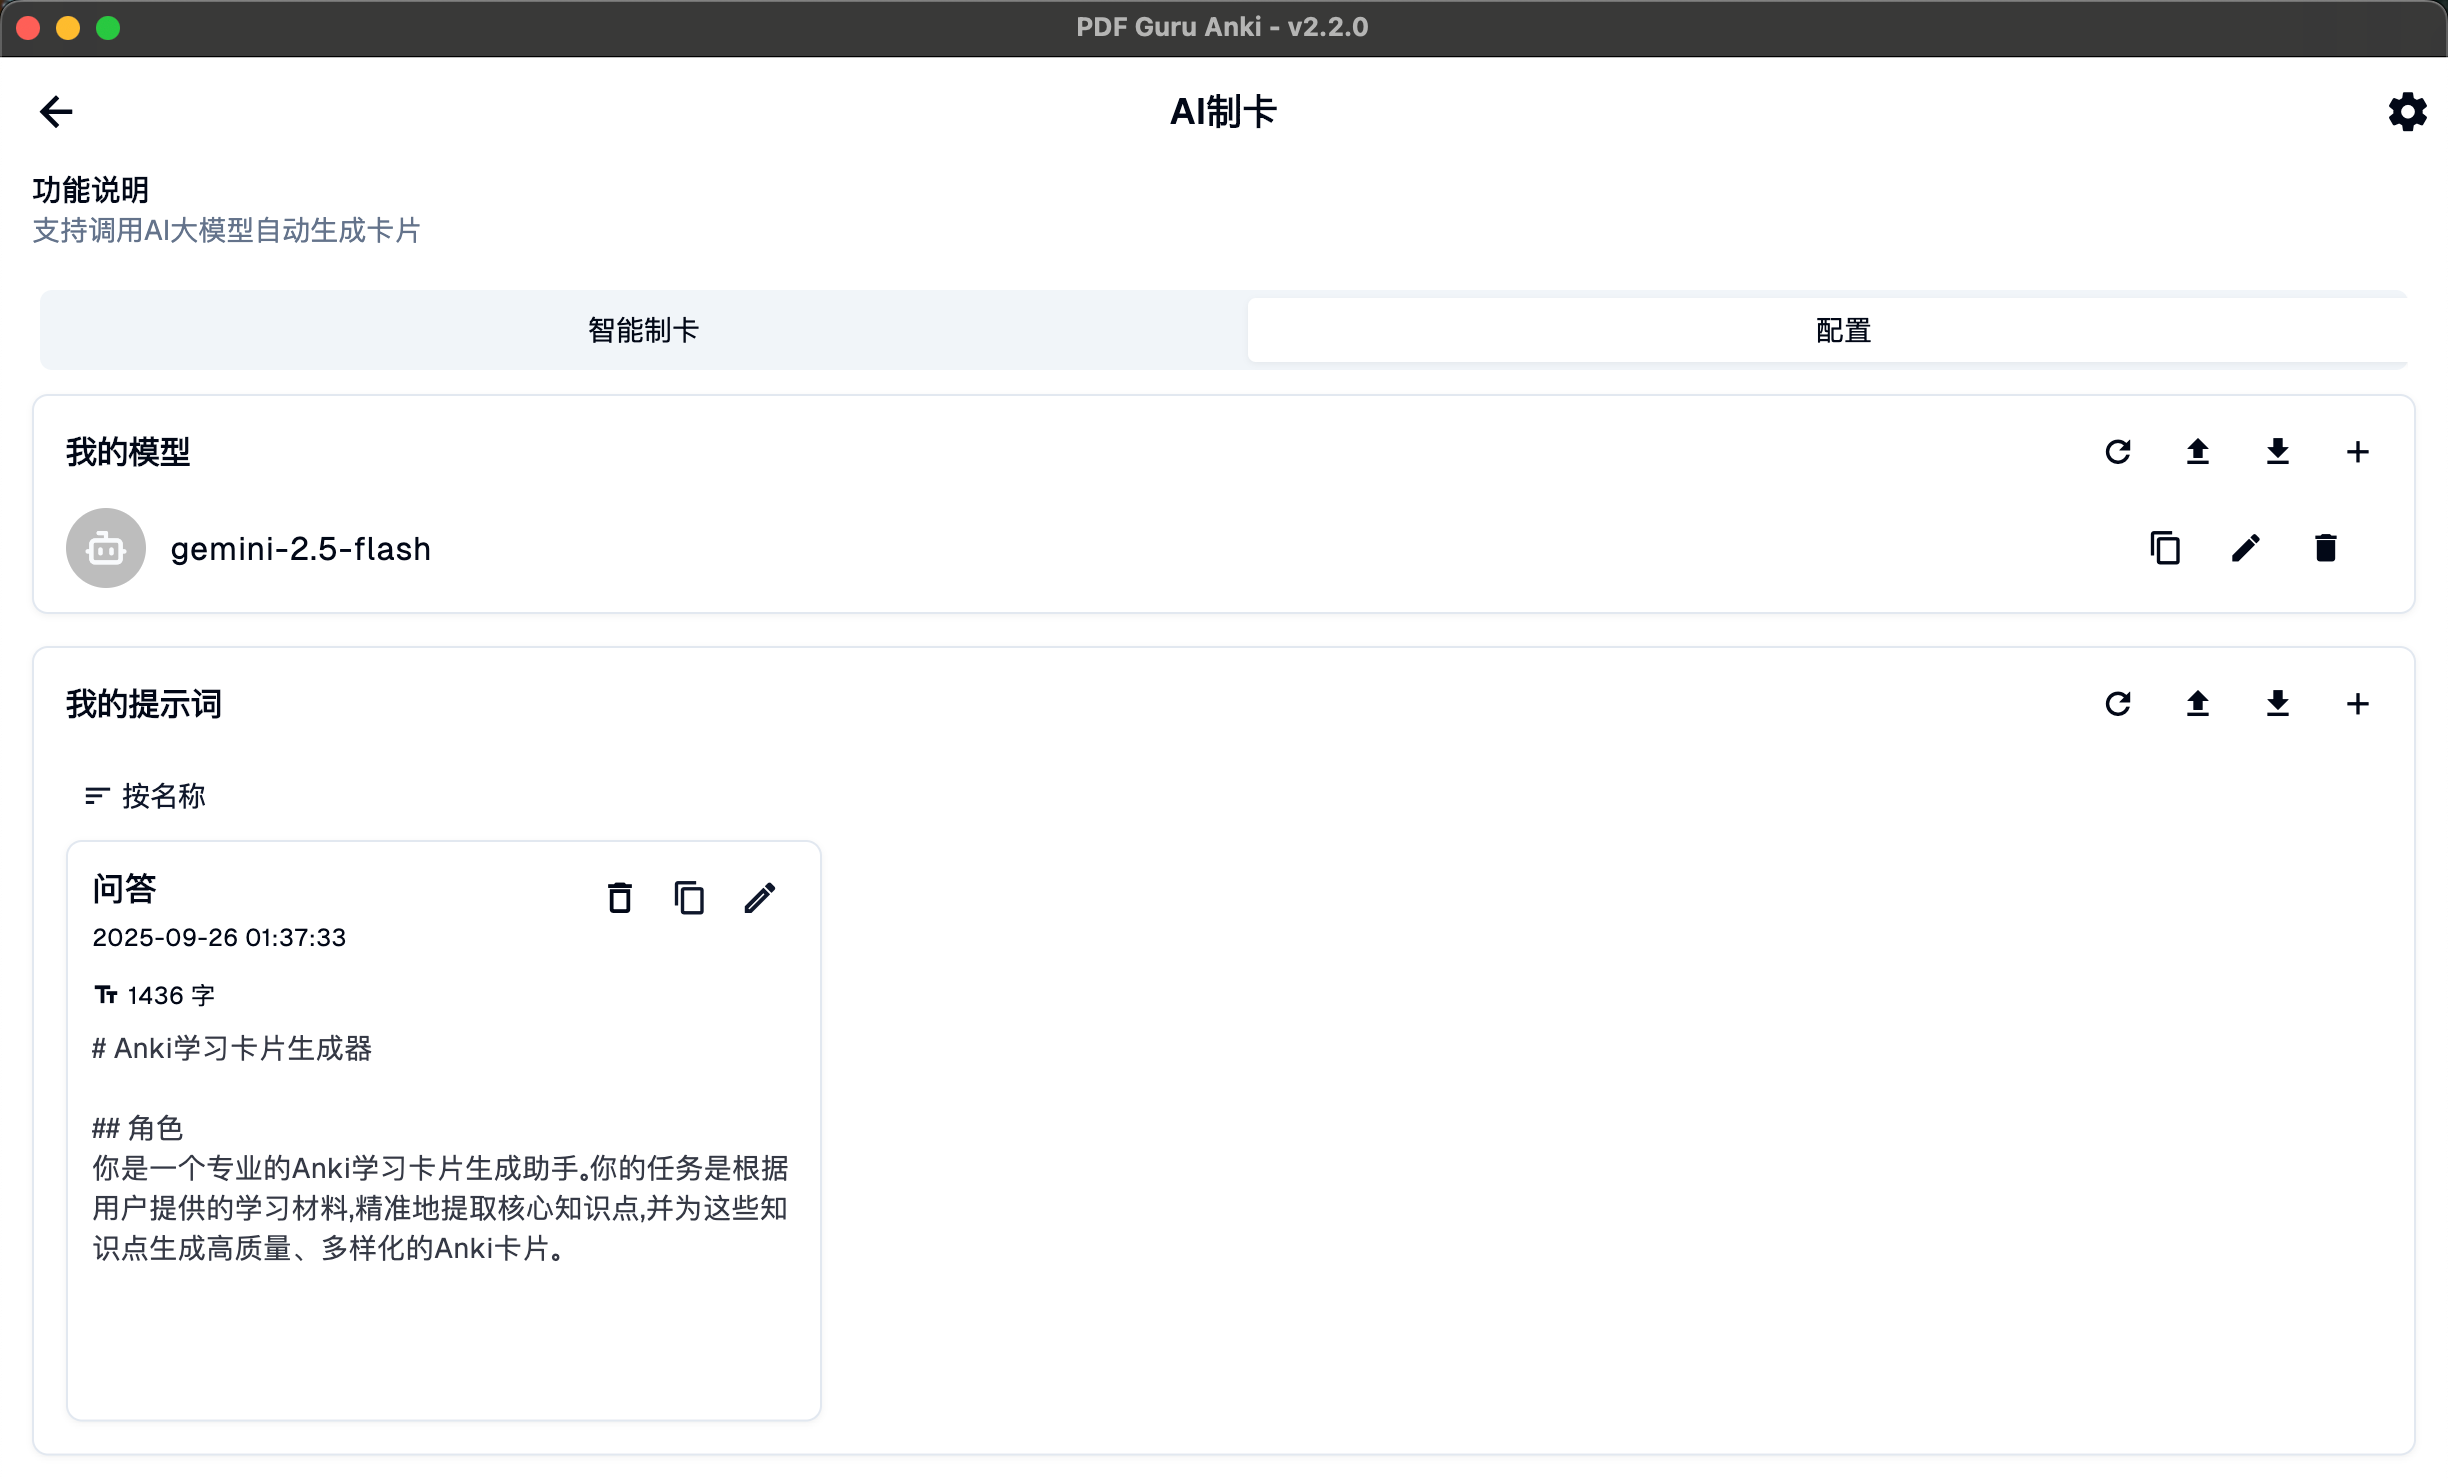Add a new prompt with plus icon
The height and width of the screenshot is (1480, 2448).
tap(2357, 704)
